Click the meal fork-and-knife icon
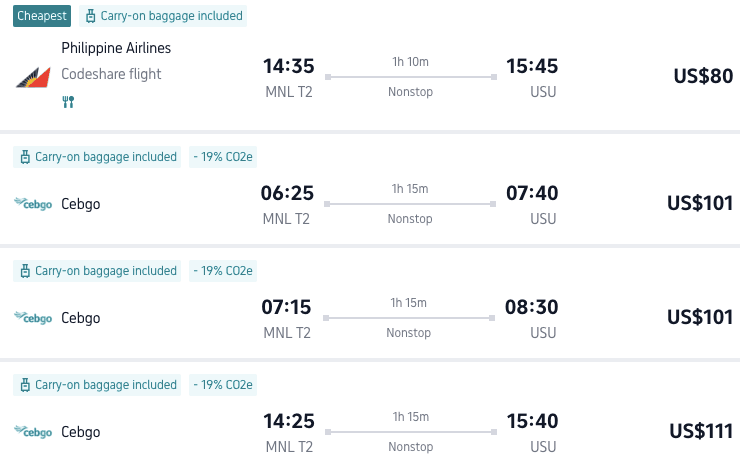The height and width of the screenshot is (472, 740). point(68,101)
